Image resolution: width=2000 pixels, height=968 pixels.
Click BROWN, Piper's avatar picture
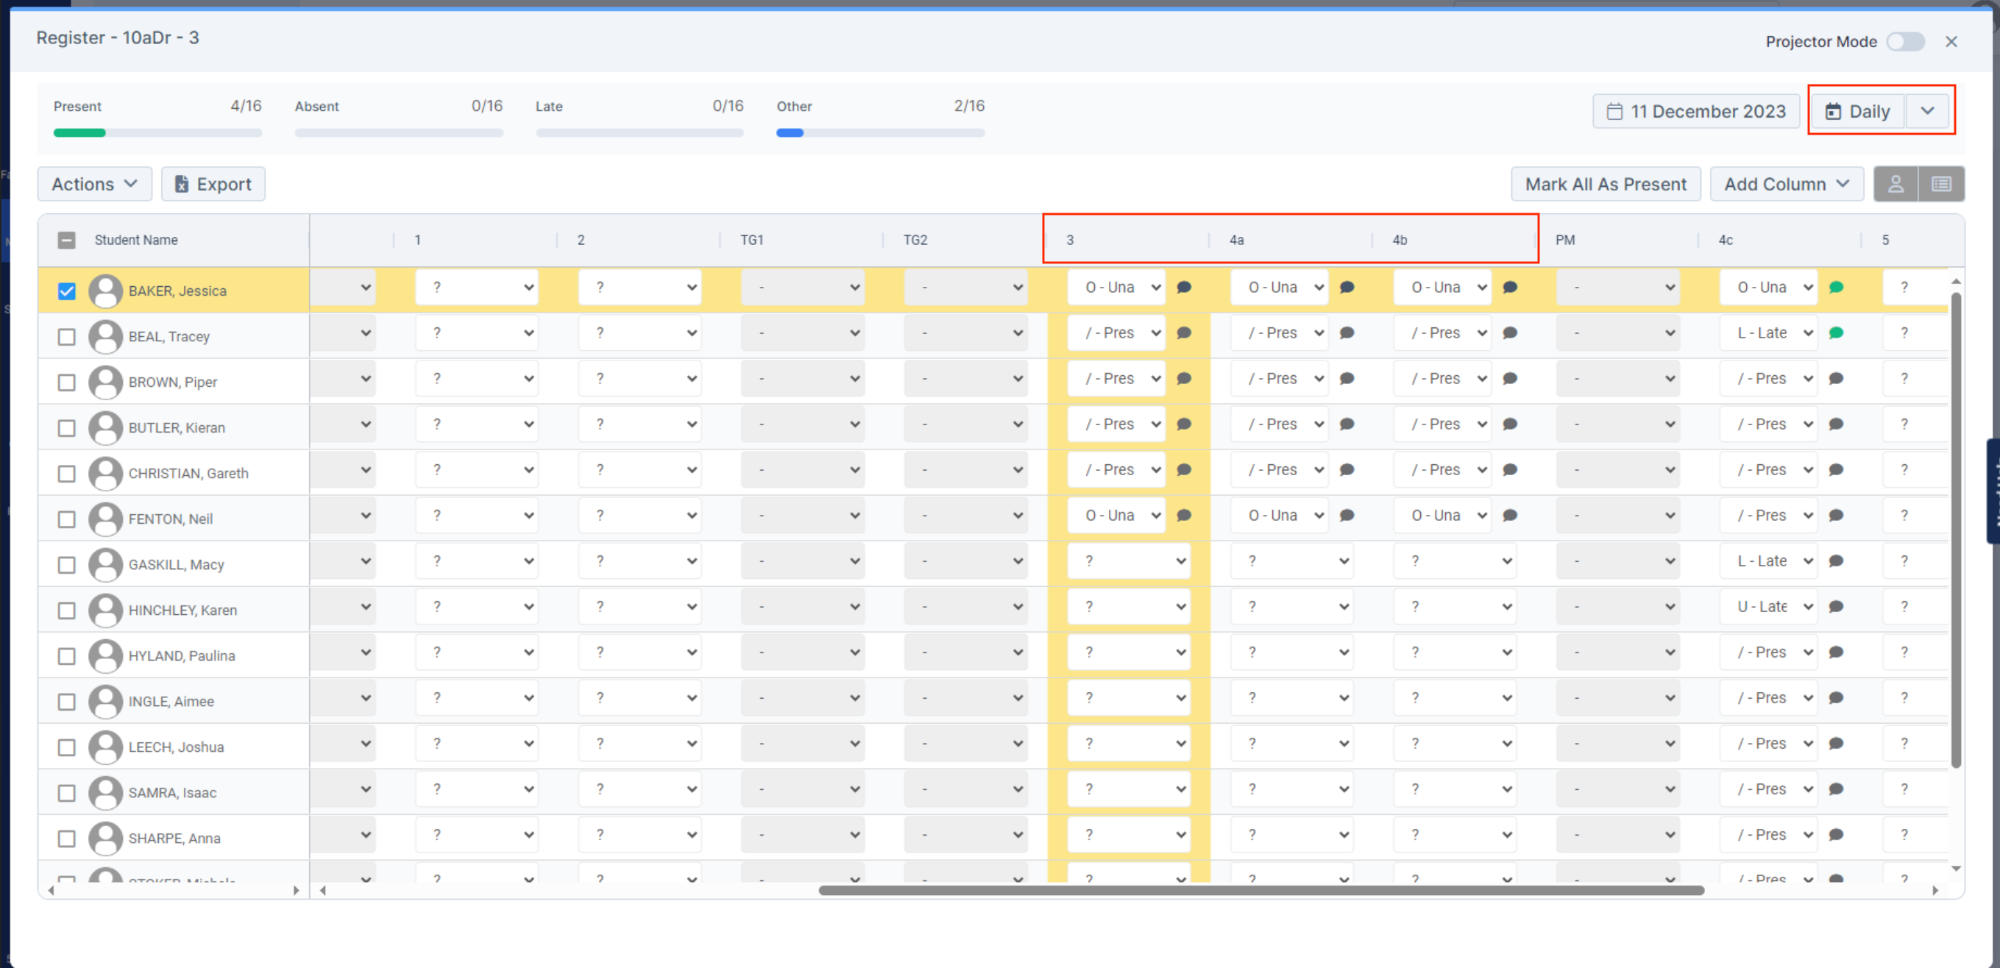click(107, 381)
